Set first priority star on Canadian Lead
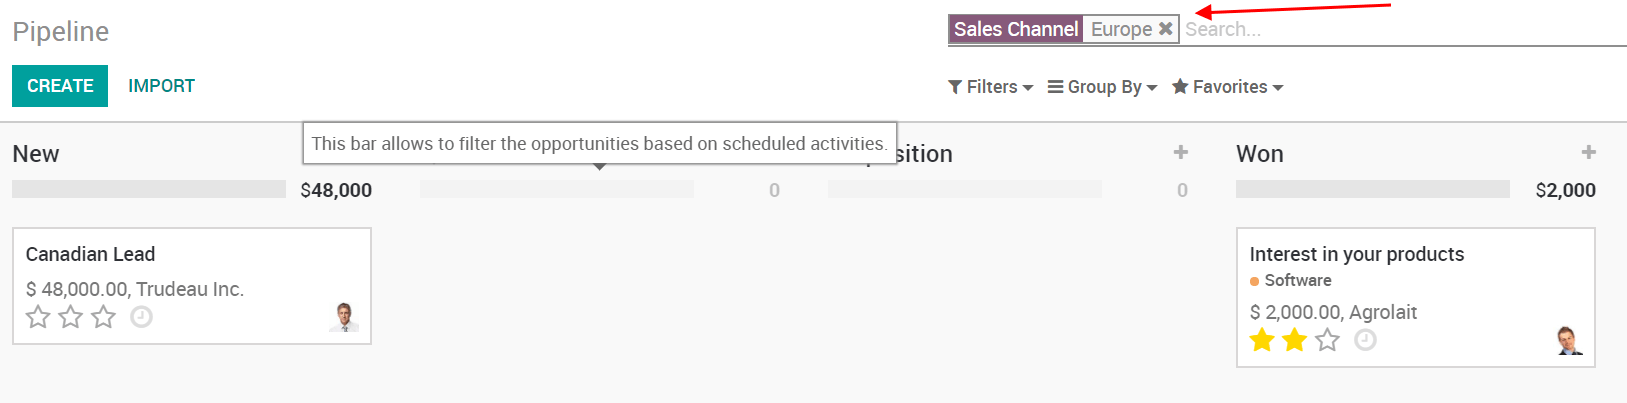The height and width of the screenshot is (403, 1627). [38, 317]
